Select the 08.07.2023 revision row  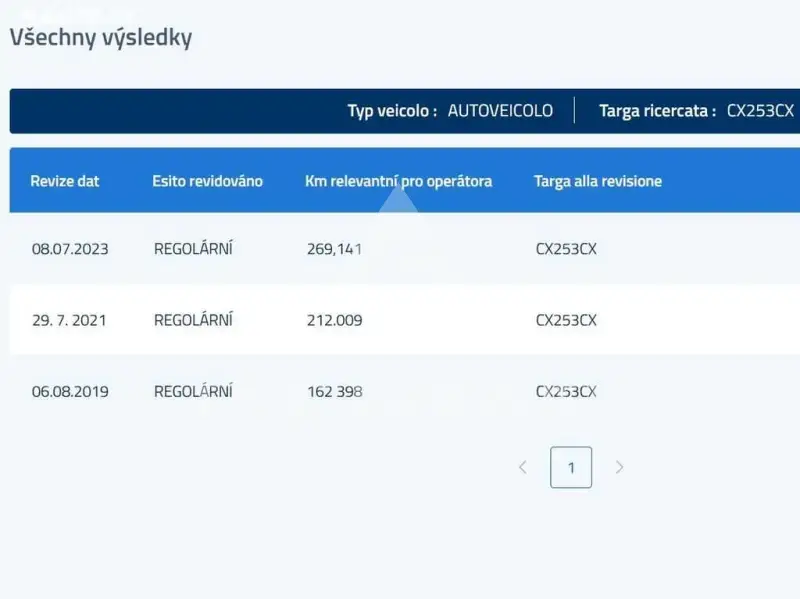tap(405, 248)
